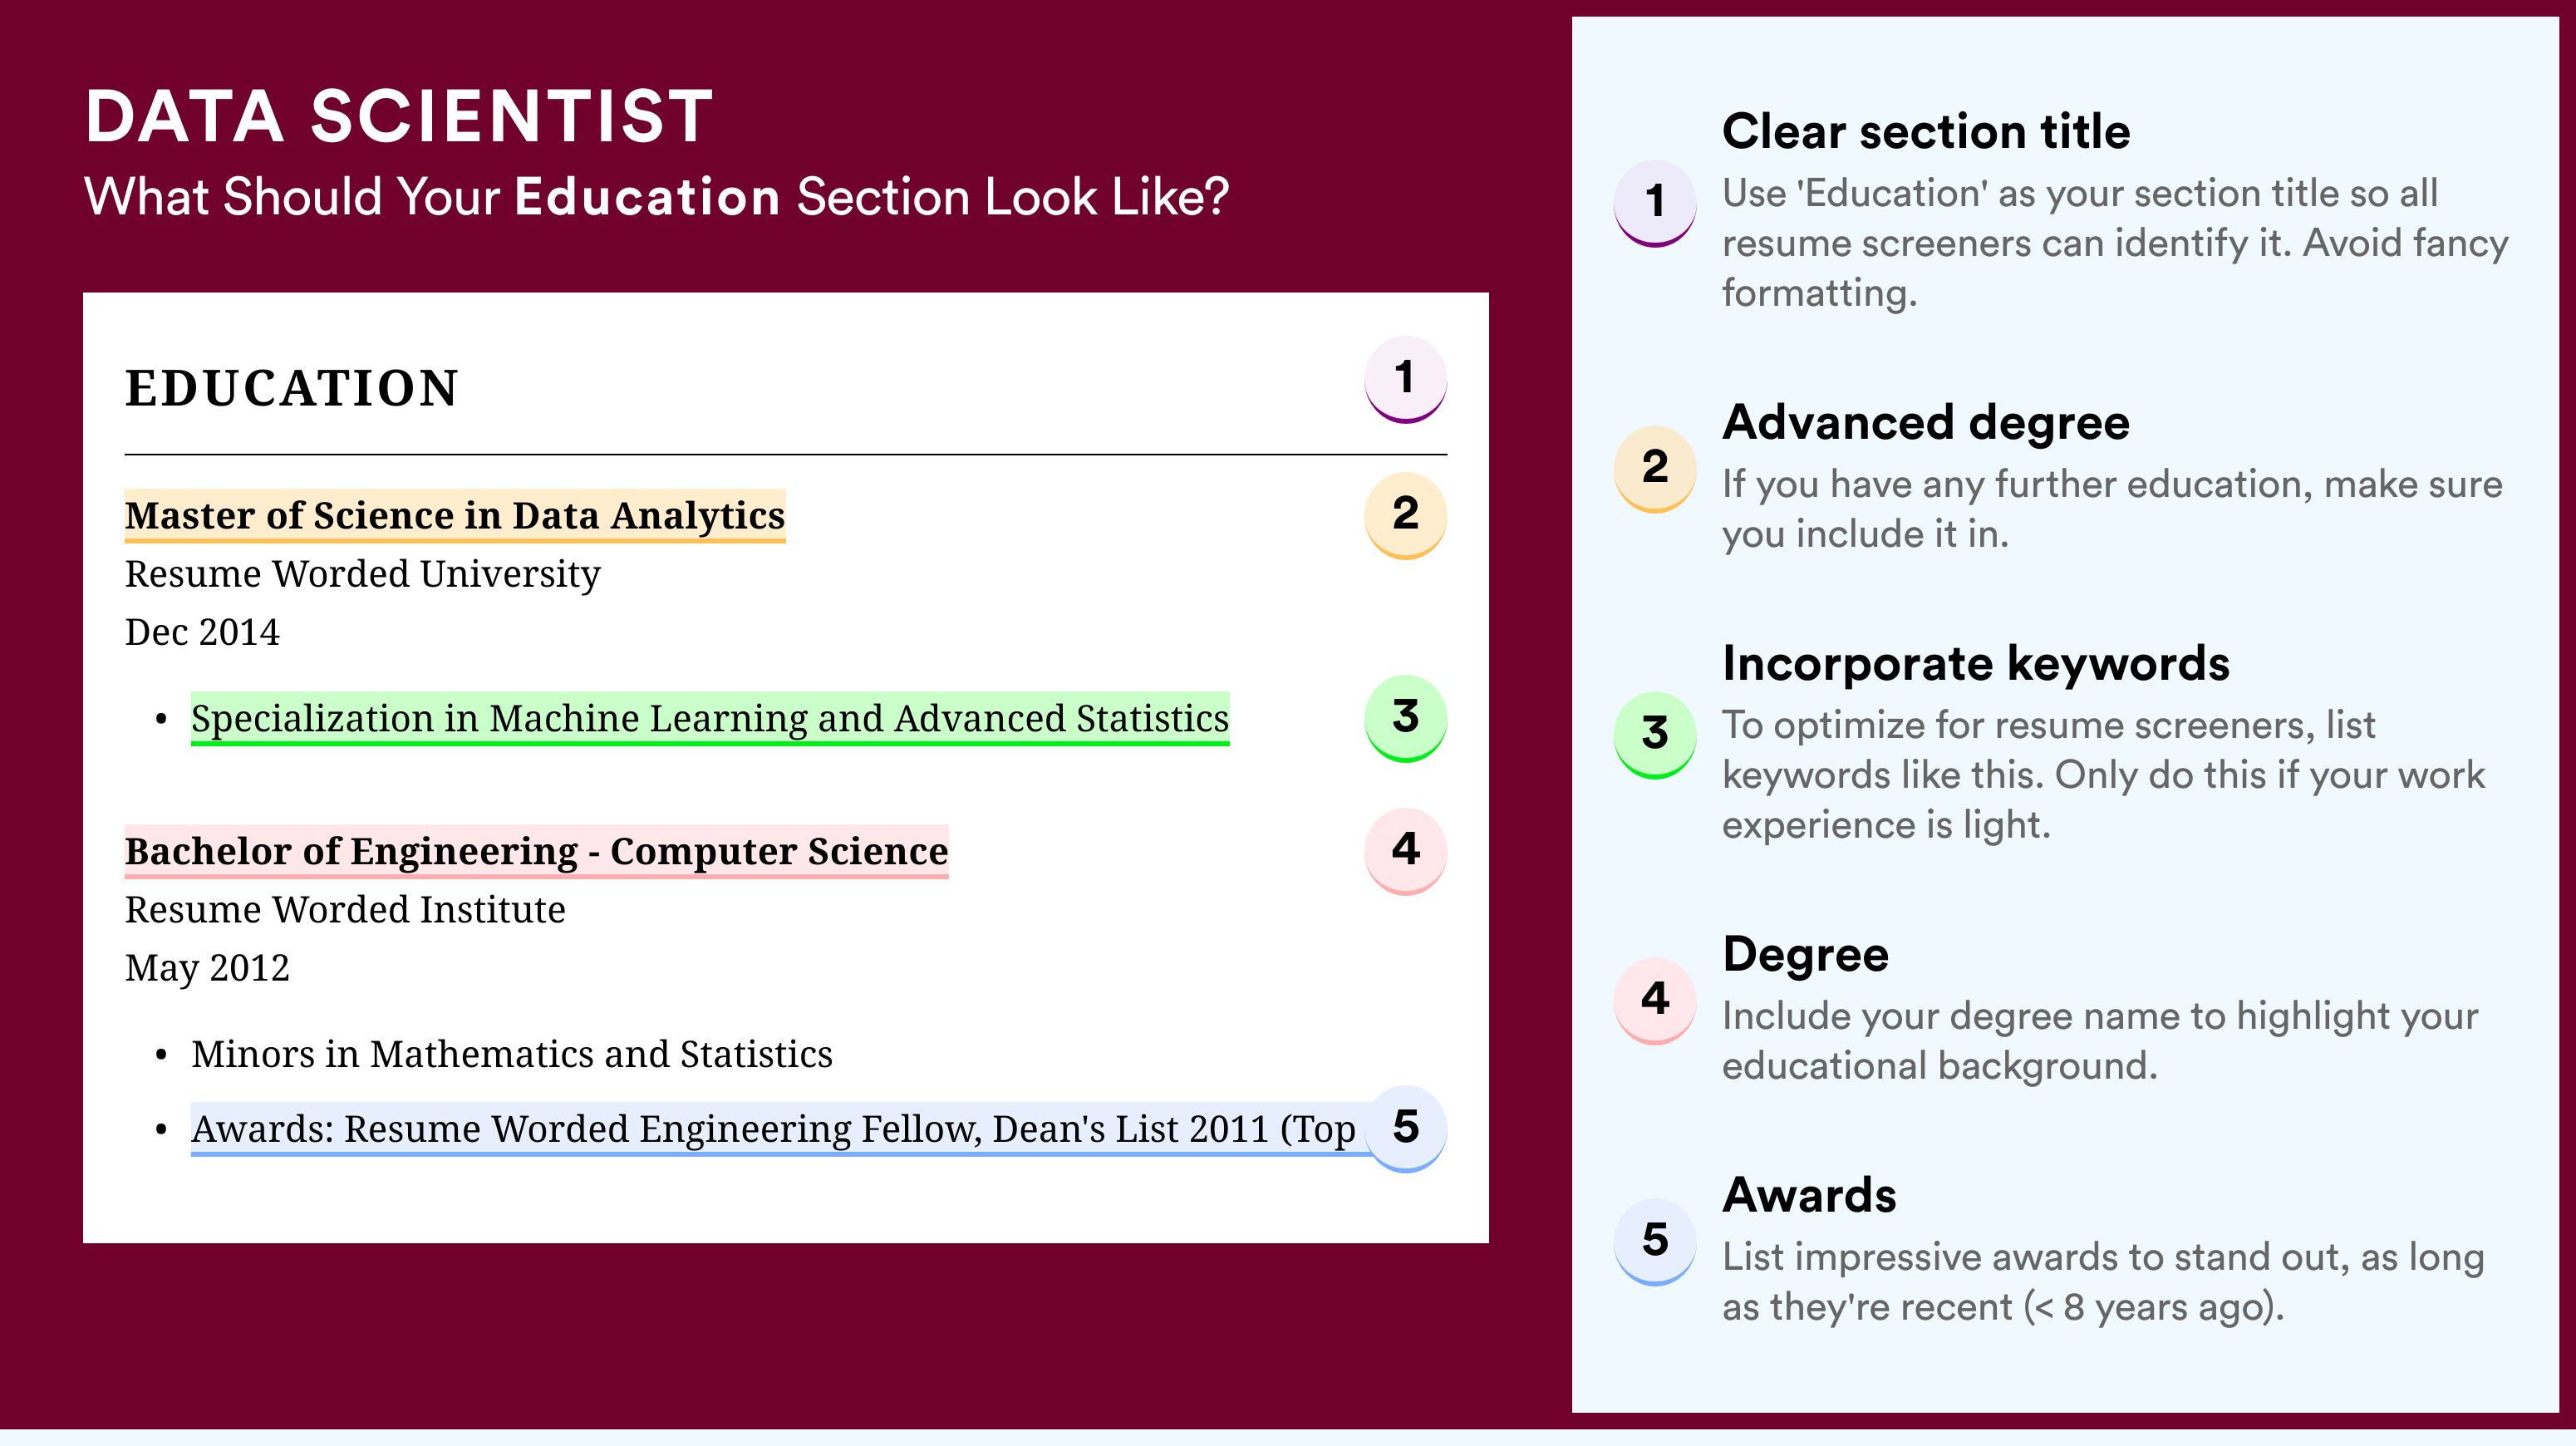The height and width of the screenshot is (1446, 2576).
Task: Select Bachelor of Engineering - Computer Science highlight
Action: (x=536, y=852)
